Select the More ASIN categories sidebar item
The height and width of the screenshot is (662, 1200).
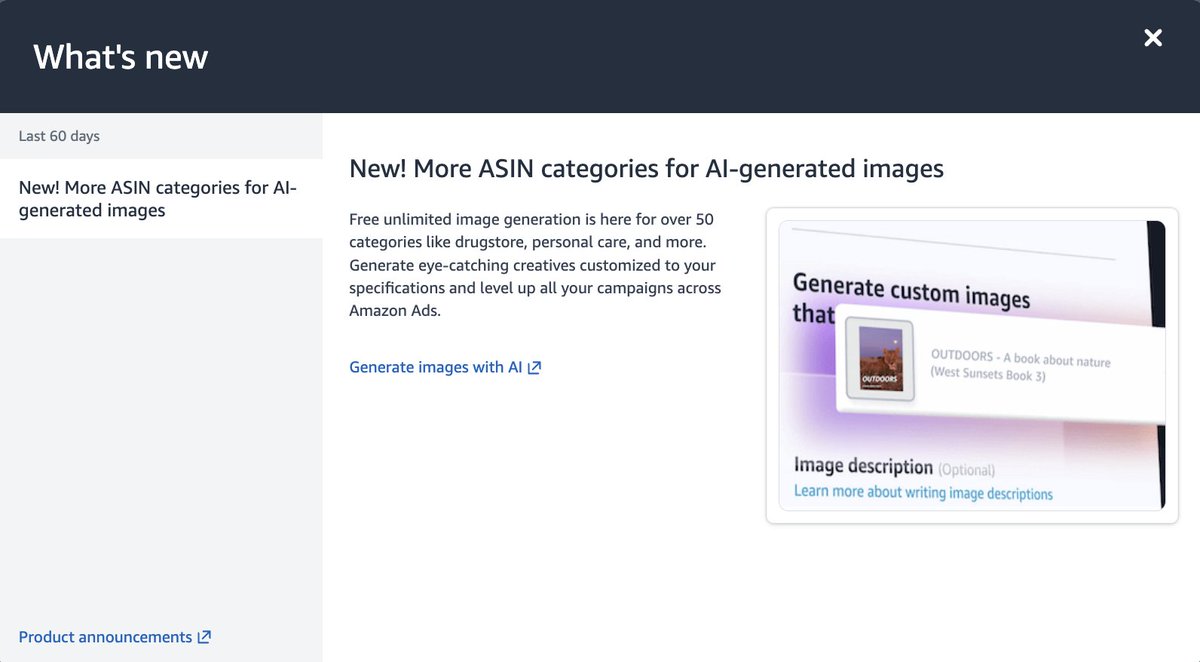pos(161,199)
